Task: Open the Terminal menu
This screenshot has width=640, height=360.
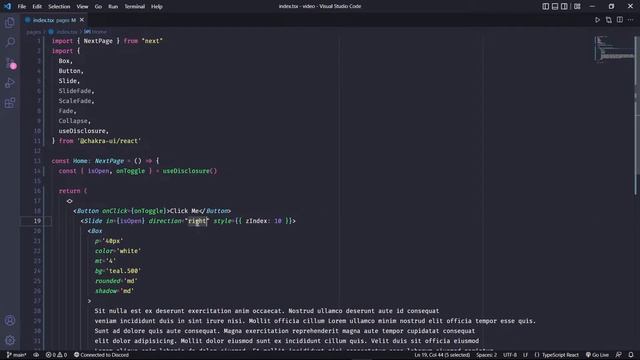Action: point(134,6)
